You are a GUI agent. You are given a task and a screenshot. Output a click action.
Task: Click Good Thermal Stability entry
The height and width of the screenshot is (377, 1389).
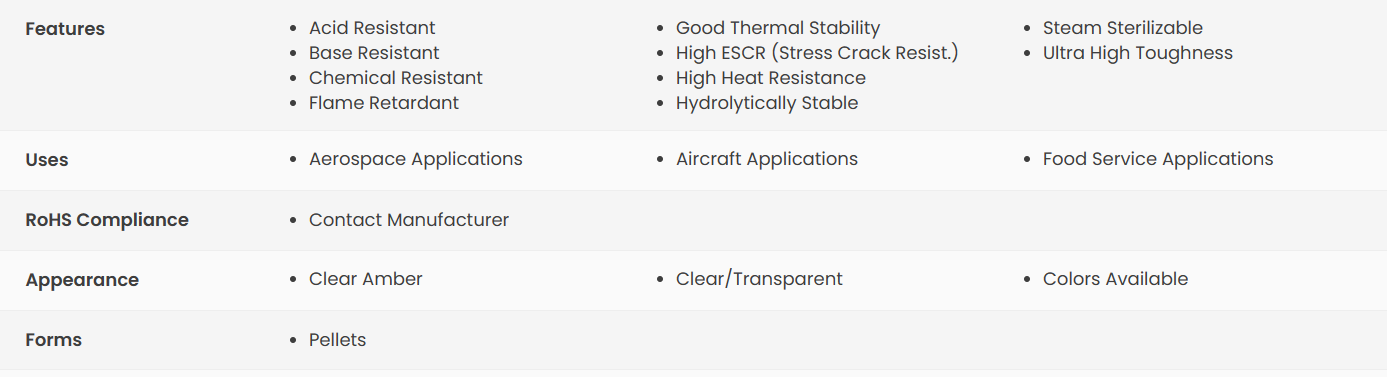[778, 28]
